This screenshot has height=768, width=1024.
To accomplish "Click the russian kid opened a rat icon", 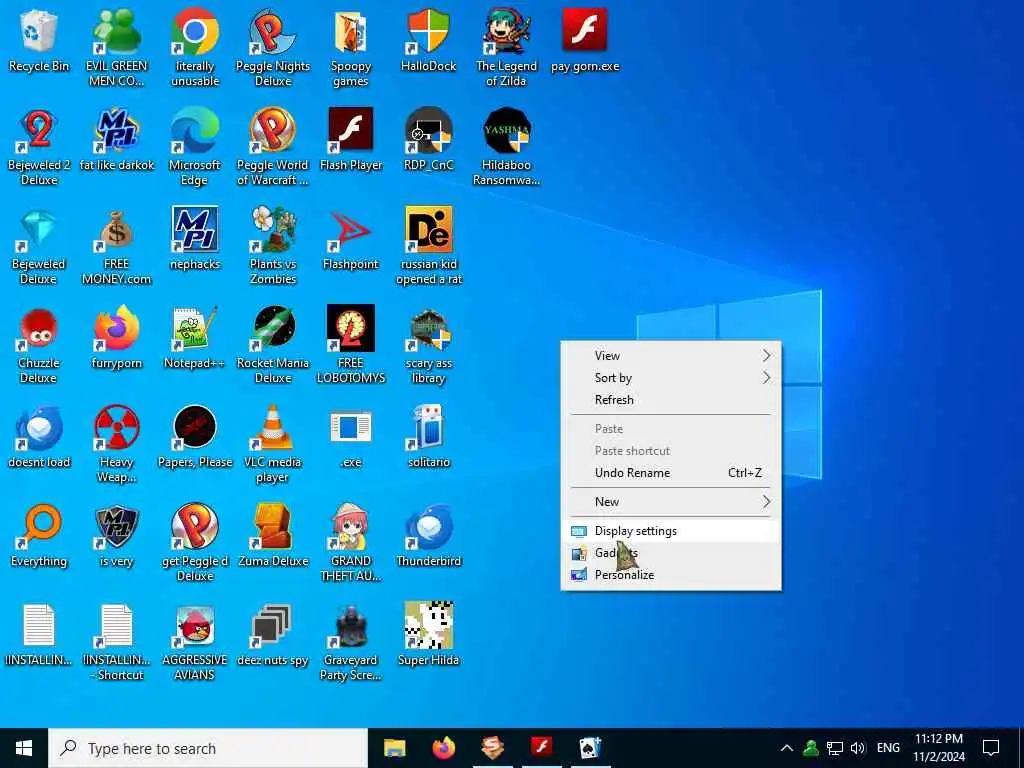I will [x=428, y=246].
